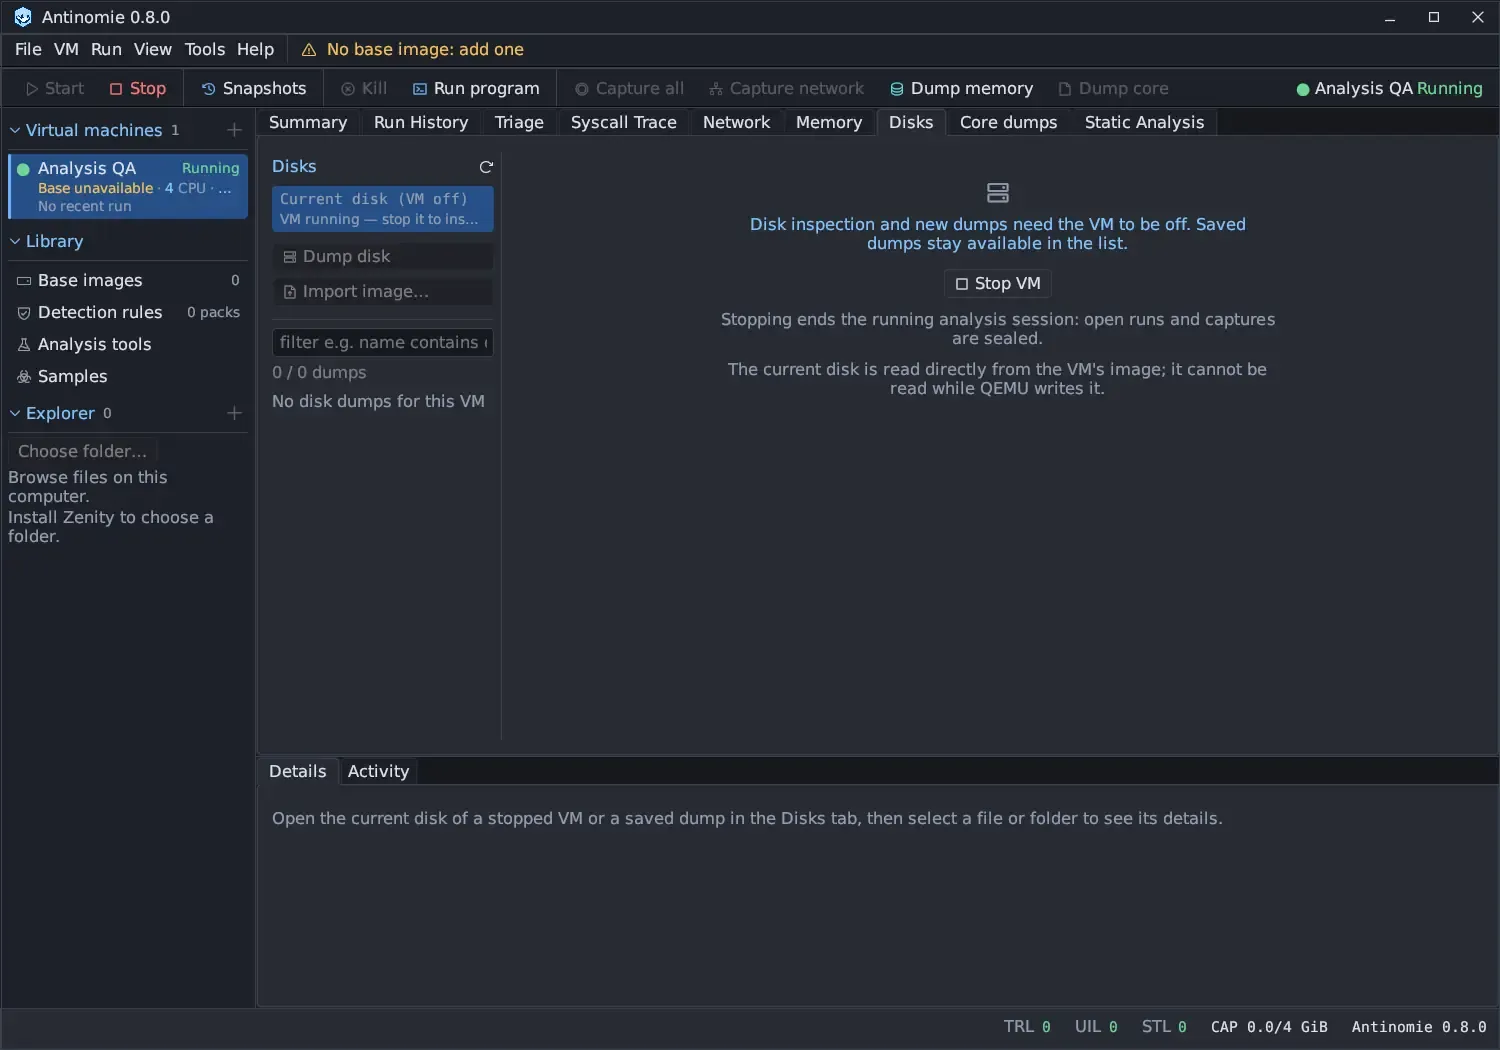Open the Tools menu
The height and width of the screenshot is (1050, 1500).
point(205,49)
